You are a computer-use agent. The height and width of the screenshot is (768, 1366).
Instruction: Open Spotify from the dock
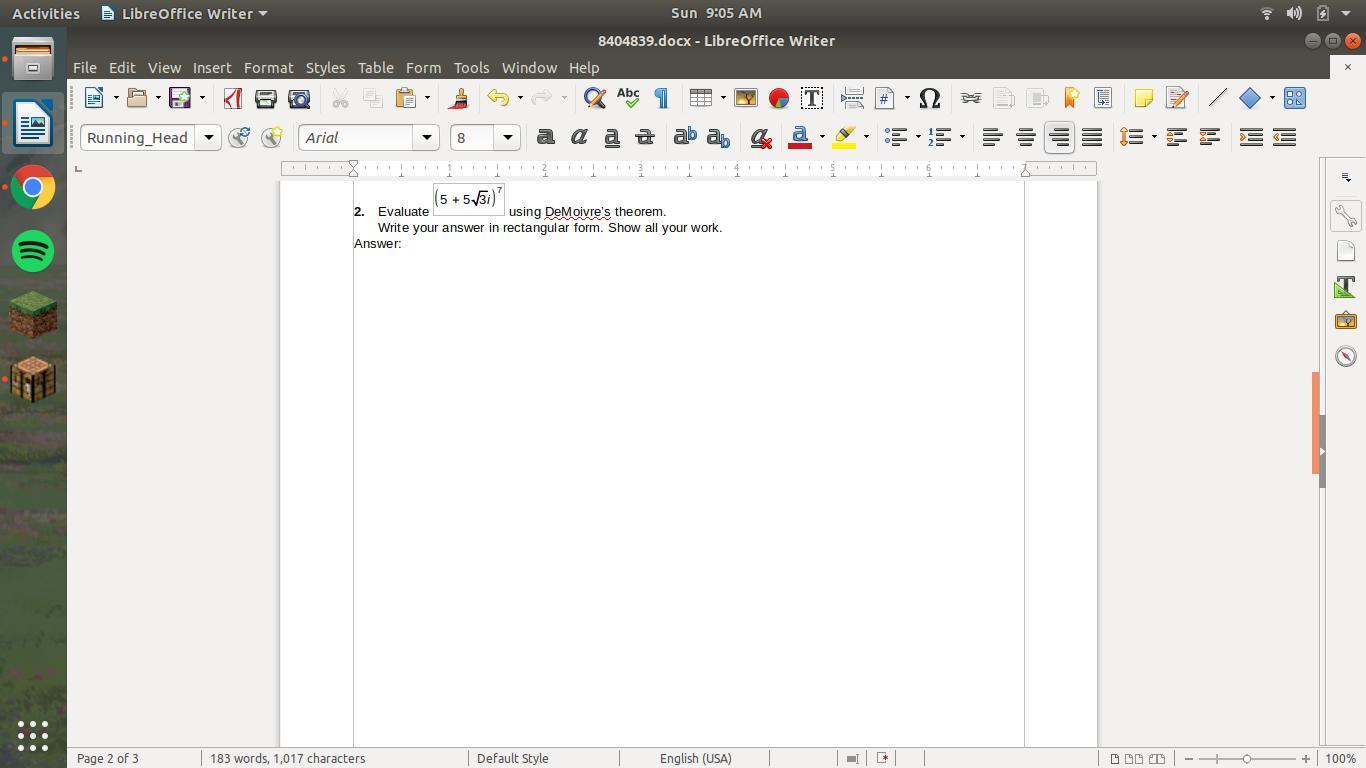(x=33, y=251)
